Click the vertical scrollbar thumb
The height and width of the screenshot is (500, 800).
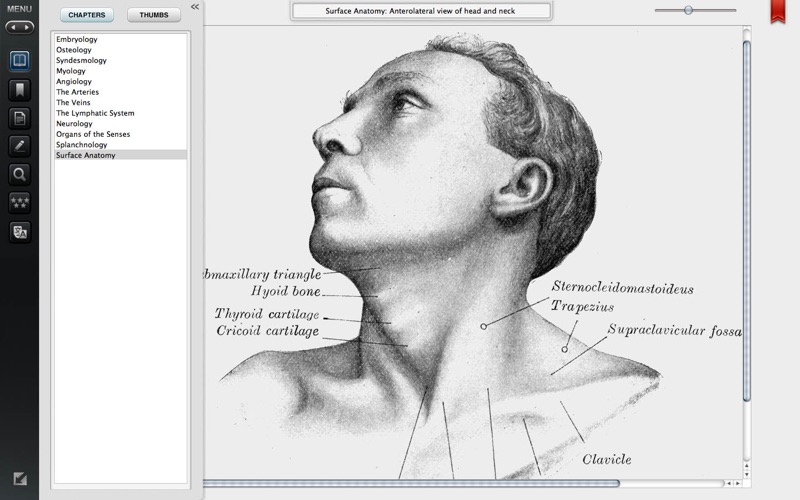(746, 221)
